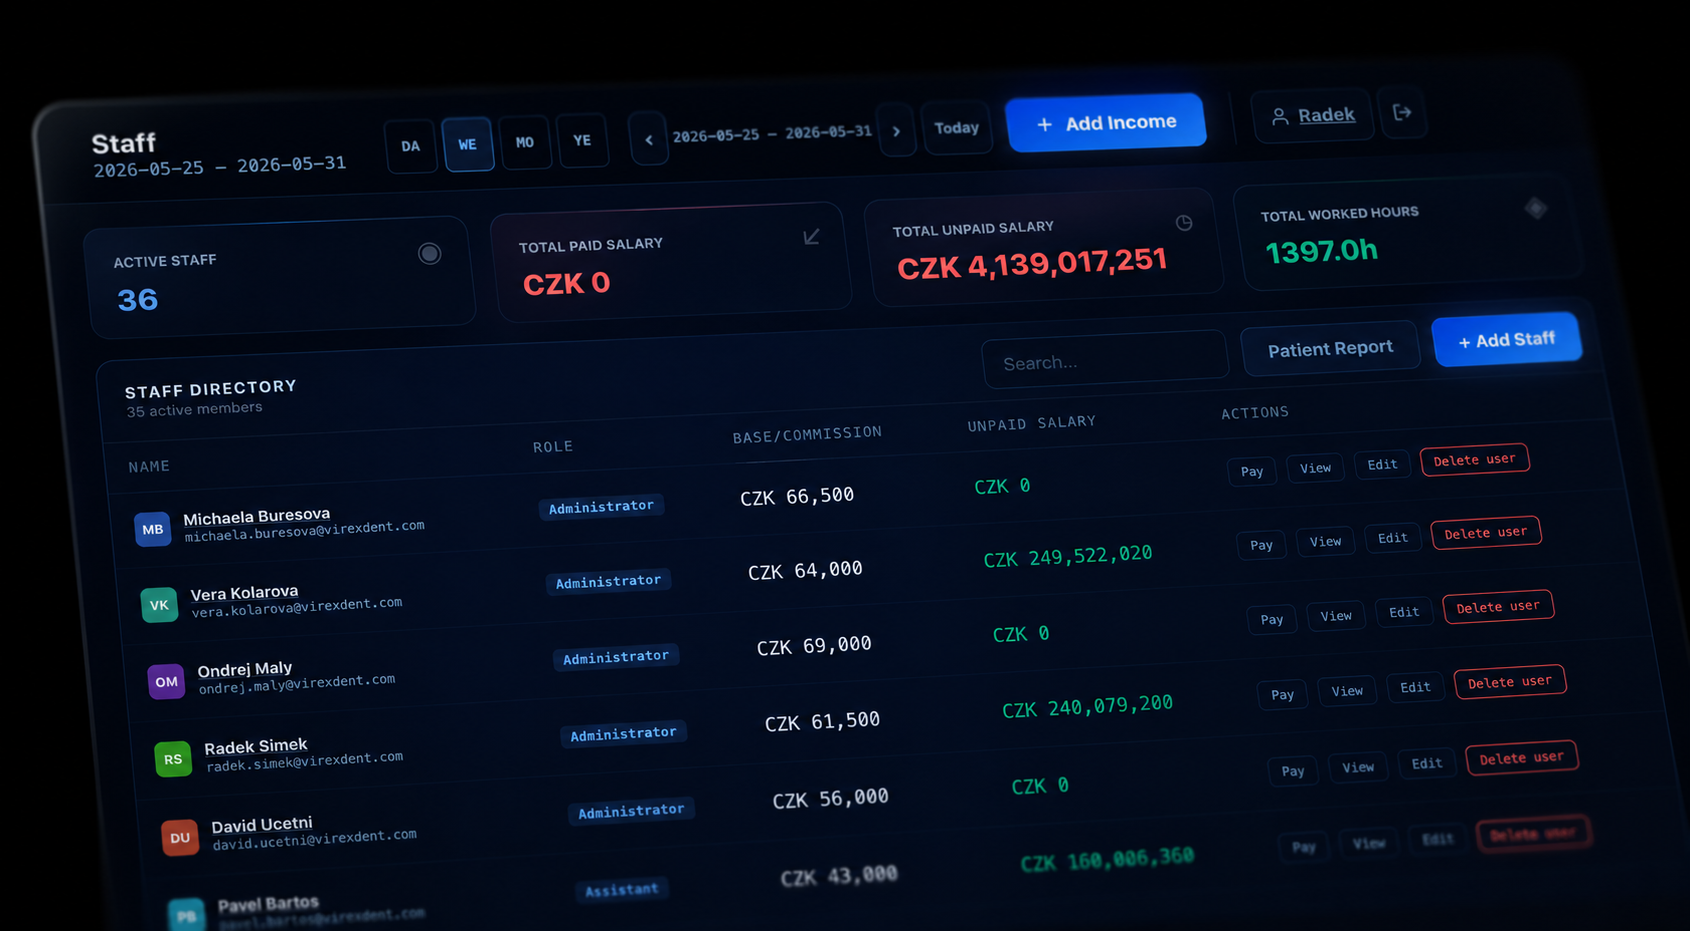Delete user David Ucetni

[x=1522, y=758]
